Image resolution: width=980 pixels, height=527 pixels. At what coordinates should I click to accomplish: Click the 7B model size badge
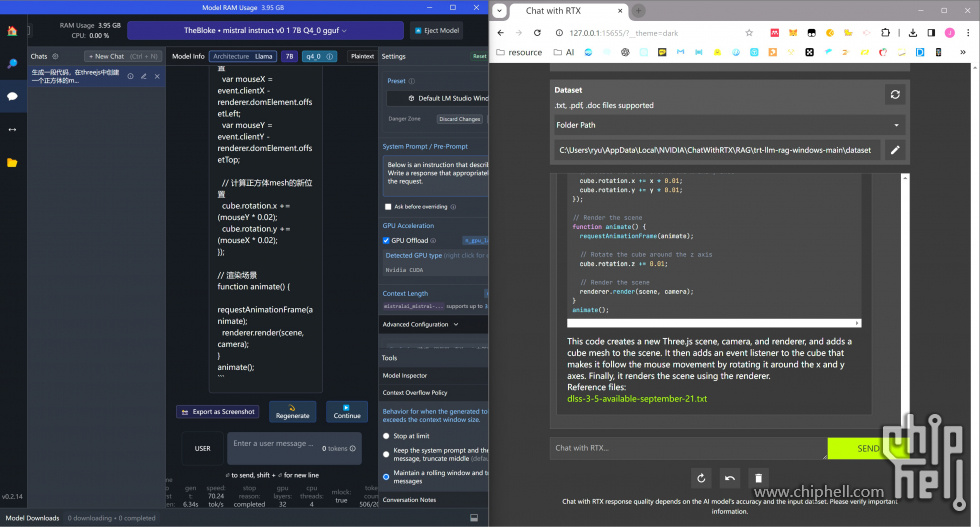coord(289,56)
